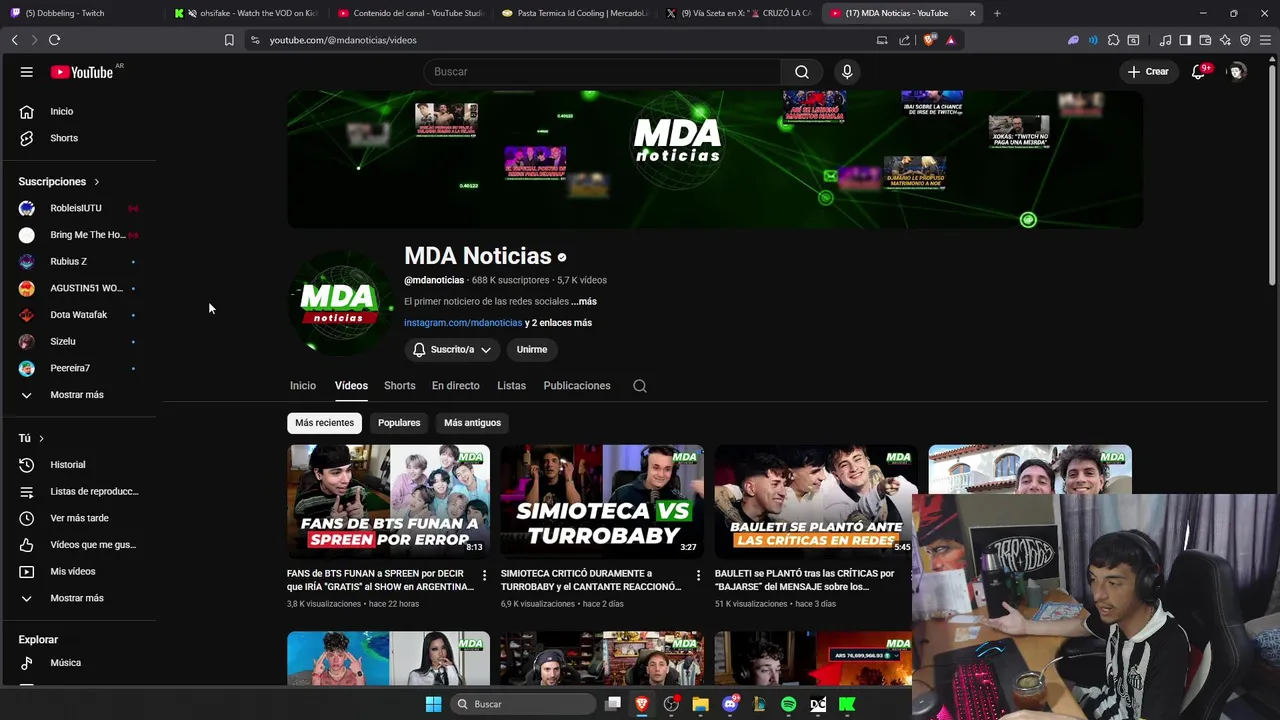
Task: Open Brave Shields lion icon
Action: click(x=930, y=40)
